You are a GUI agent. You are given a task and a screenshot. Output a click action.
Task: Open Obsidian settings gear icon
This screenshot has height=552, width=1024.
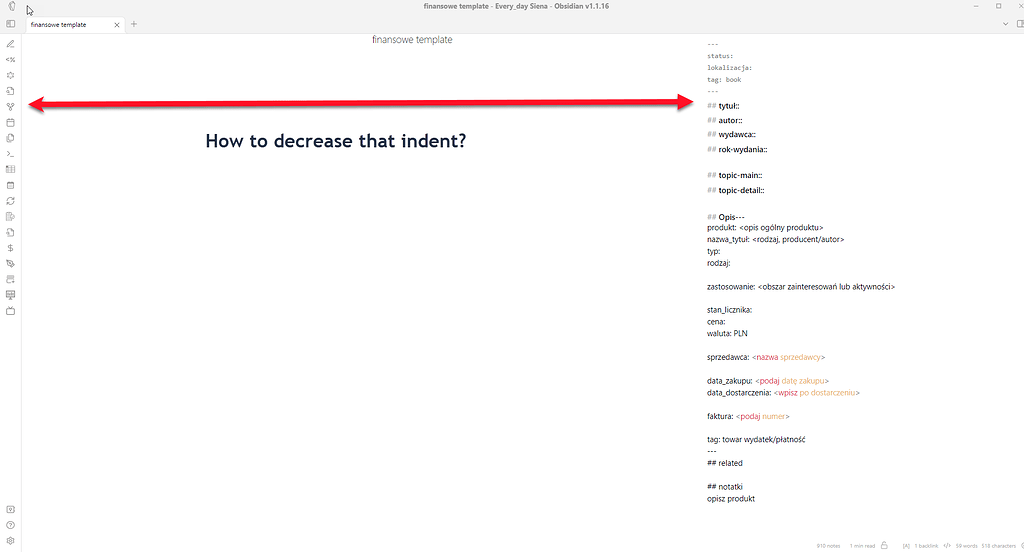click(10, 540)
